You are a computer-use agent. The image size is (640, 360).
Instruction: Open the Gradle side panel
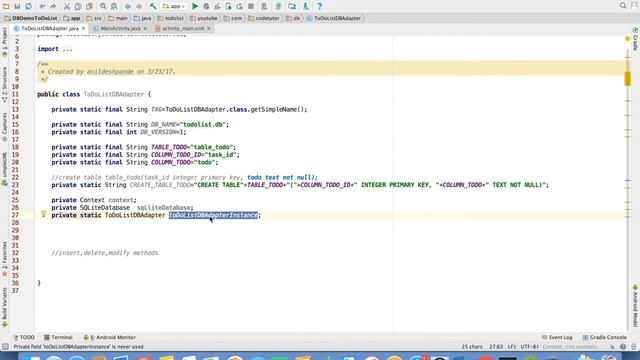coord(635,40)
